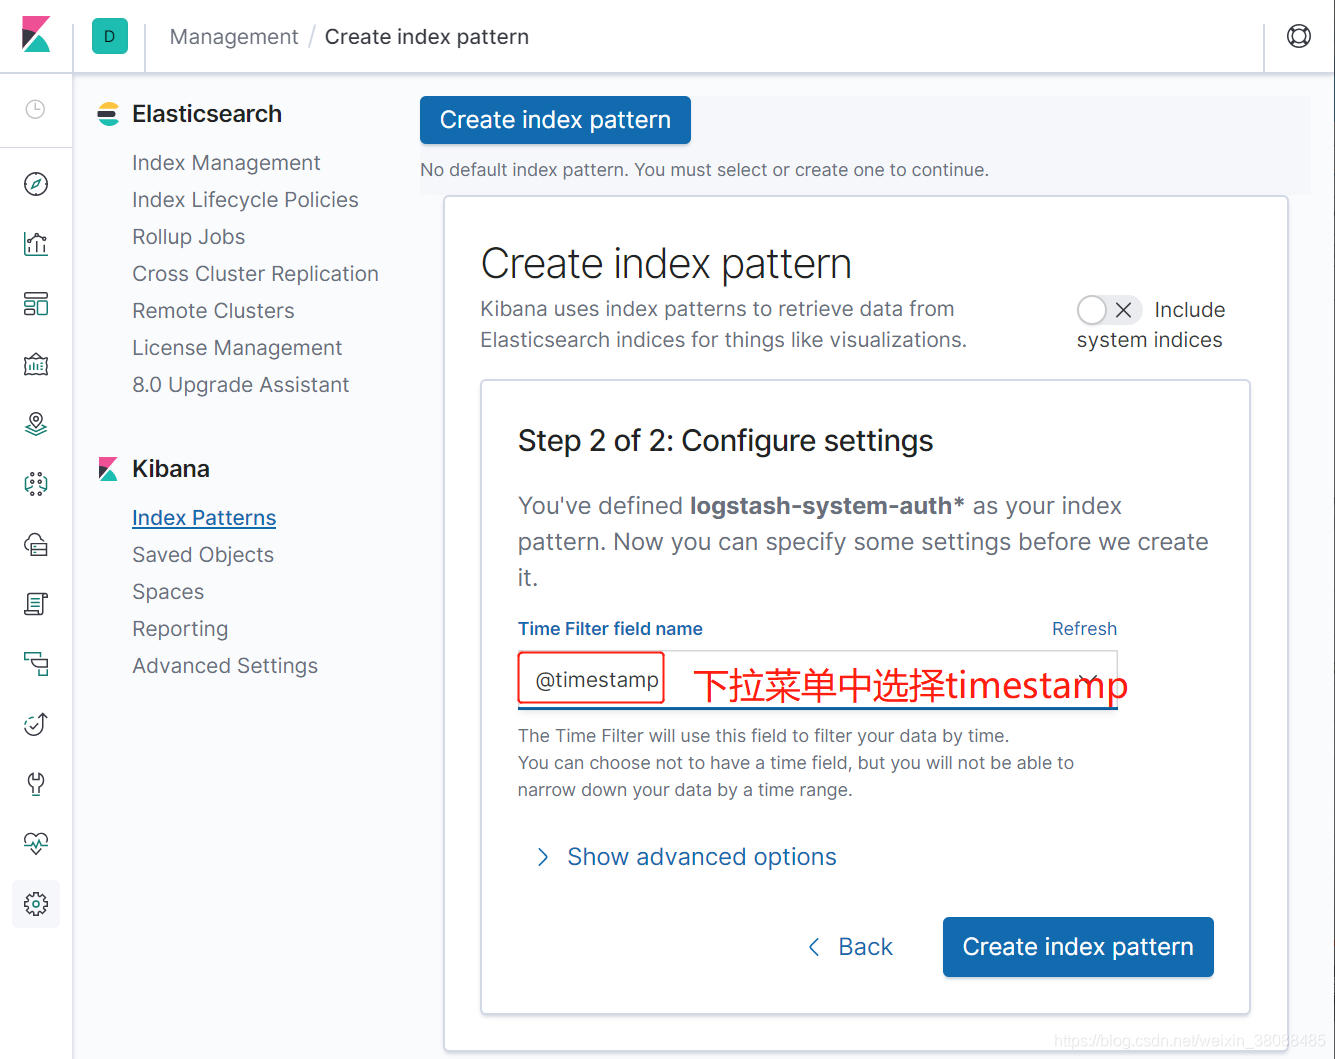1335x1059 pixels.
Task: Open Stack Monitoring heartbeat icon
Action: (x=36, y=844)
